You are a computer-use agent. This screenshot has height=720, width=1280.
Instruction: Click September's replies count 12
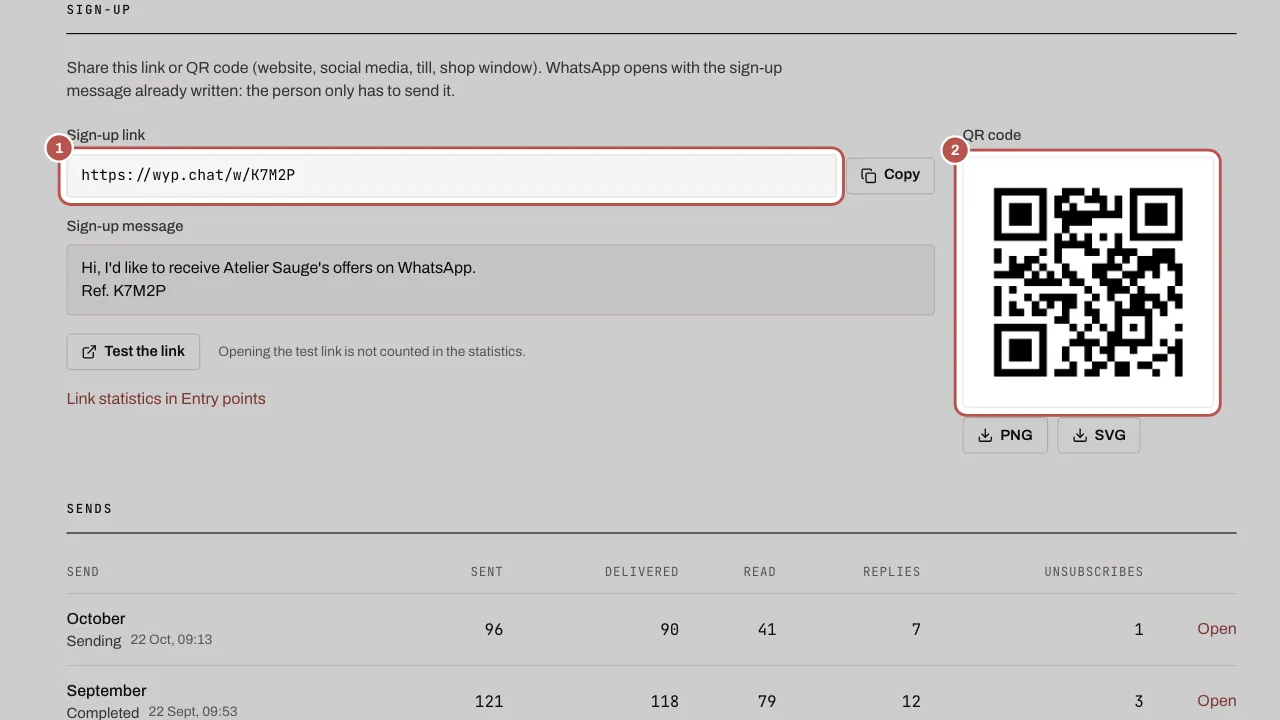coord(911,701)
